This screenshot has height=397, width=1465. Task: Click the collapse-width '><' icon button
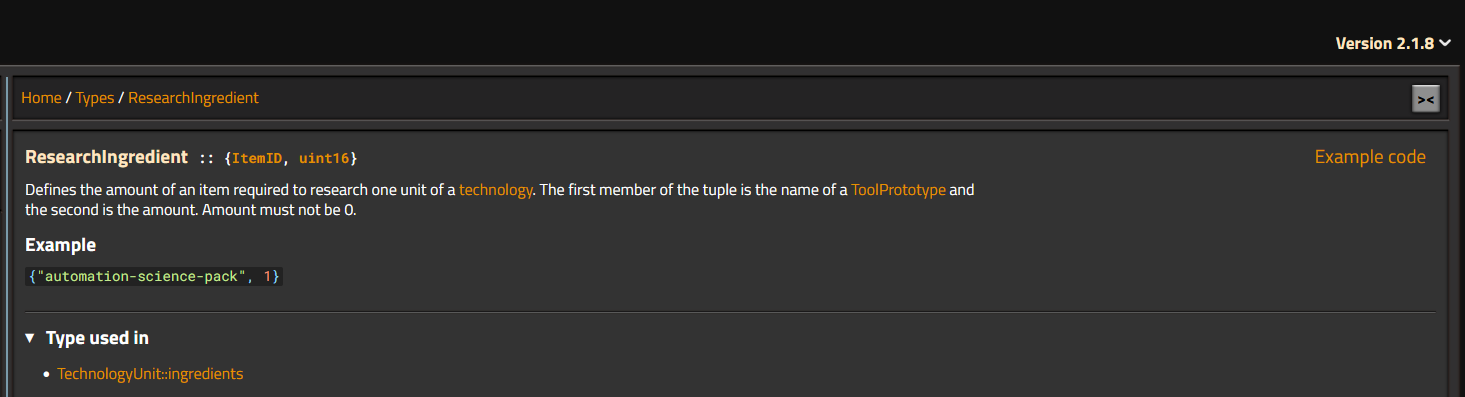tap(1425, 98)
